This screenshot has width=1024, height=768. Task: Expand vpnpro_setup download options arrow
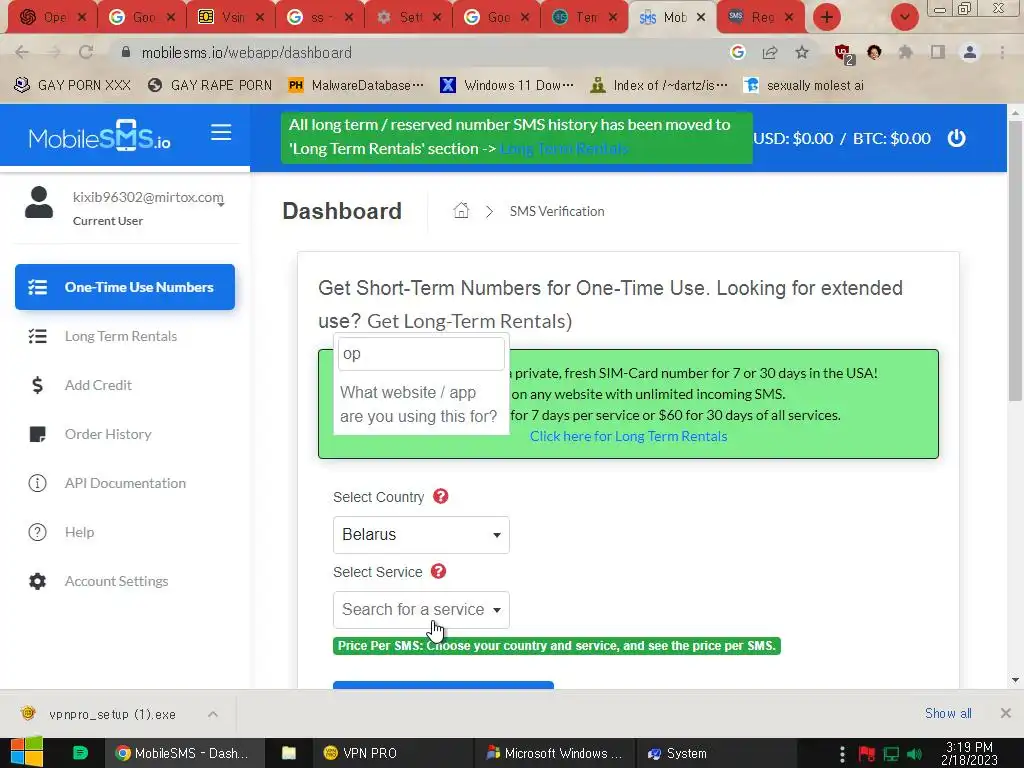213,714
